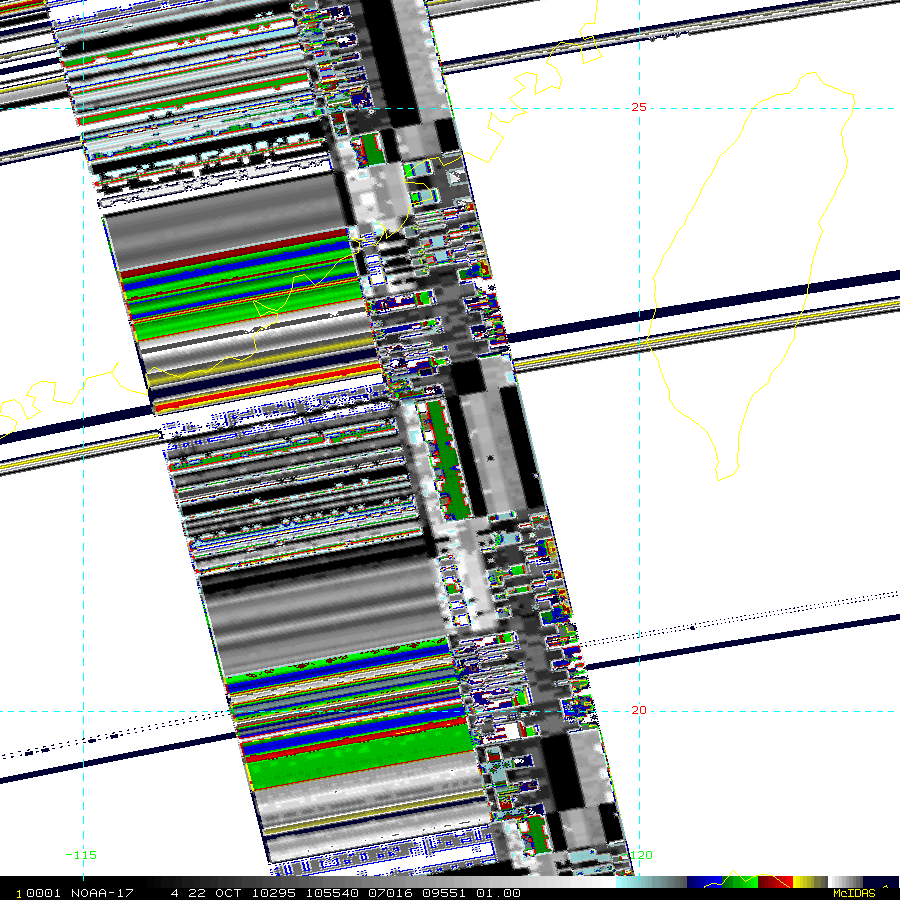Click the green longitude 120 label
The image size is (900, 900).
pos(641,855)
